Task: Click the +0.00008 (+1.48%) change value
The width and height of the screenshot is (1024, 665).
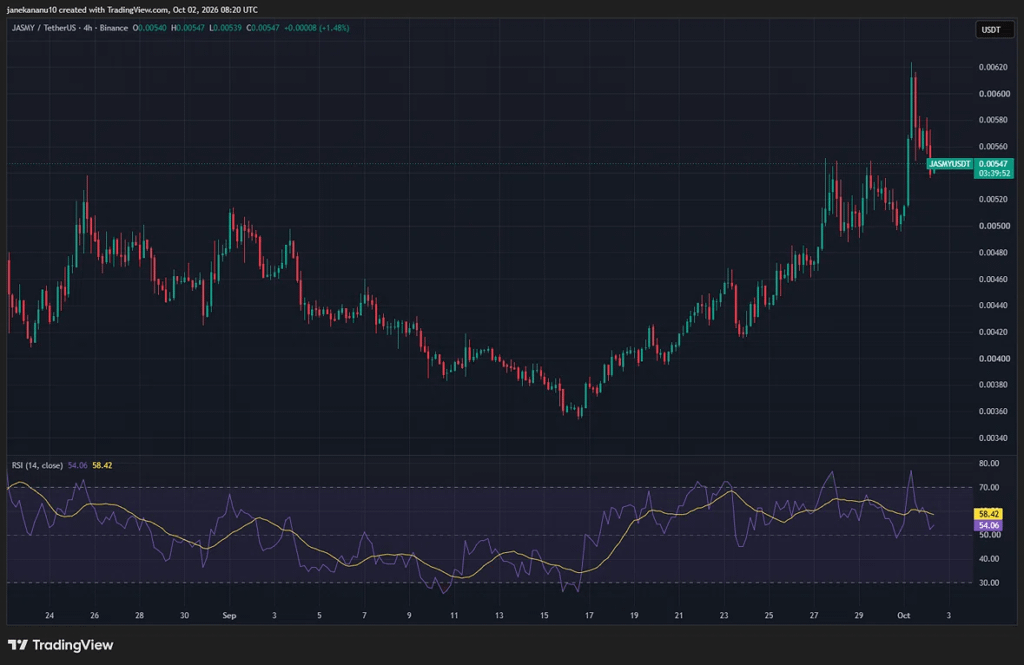Action: click(x=317, y=28)
